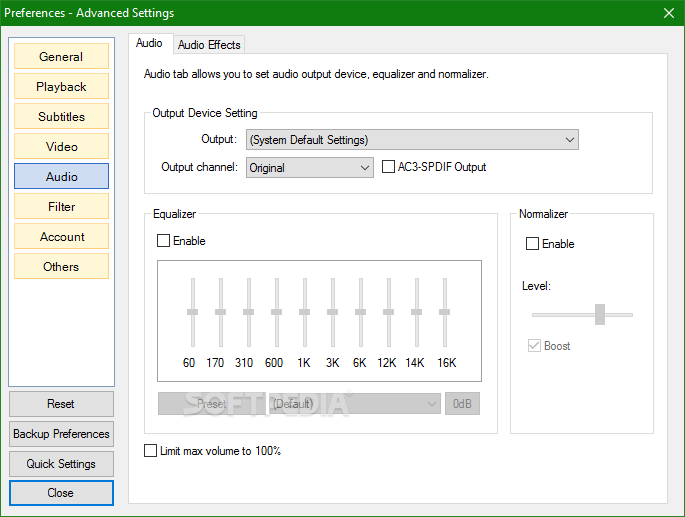The width and height of the screenshot is (685, 517).
Task: Click the Normalizer Level slider handle
Action: click(600, 315)
